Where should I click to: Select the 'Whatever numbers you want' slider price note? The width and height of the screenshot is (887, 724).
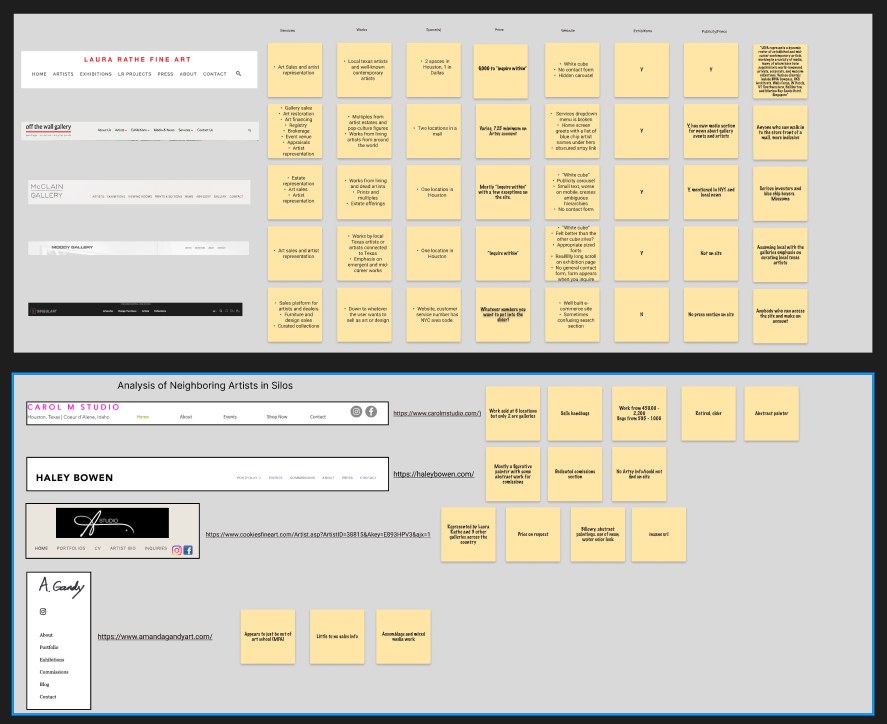503,314
